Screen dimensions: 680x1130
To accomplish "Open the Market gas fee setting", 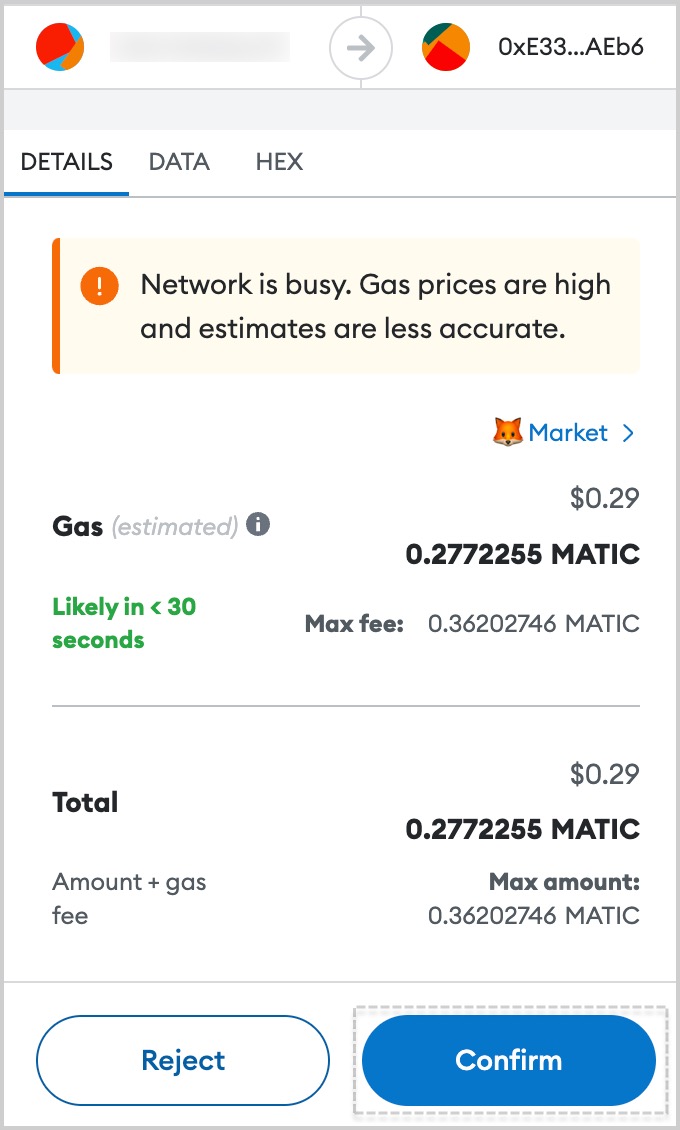I will pos(568,432).
